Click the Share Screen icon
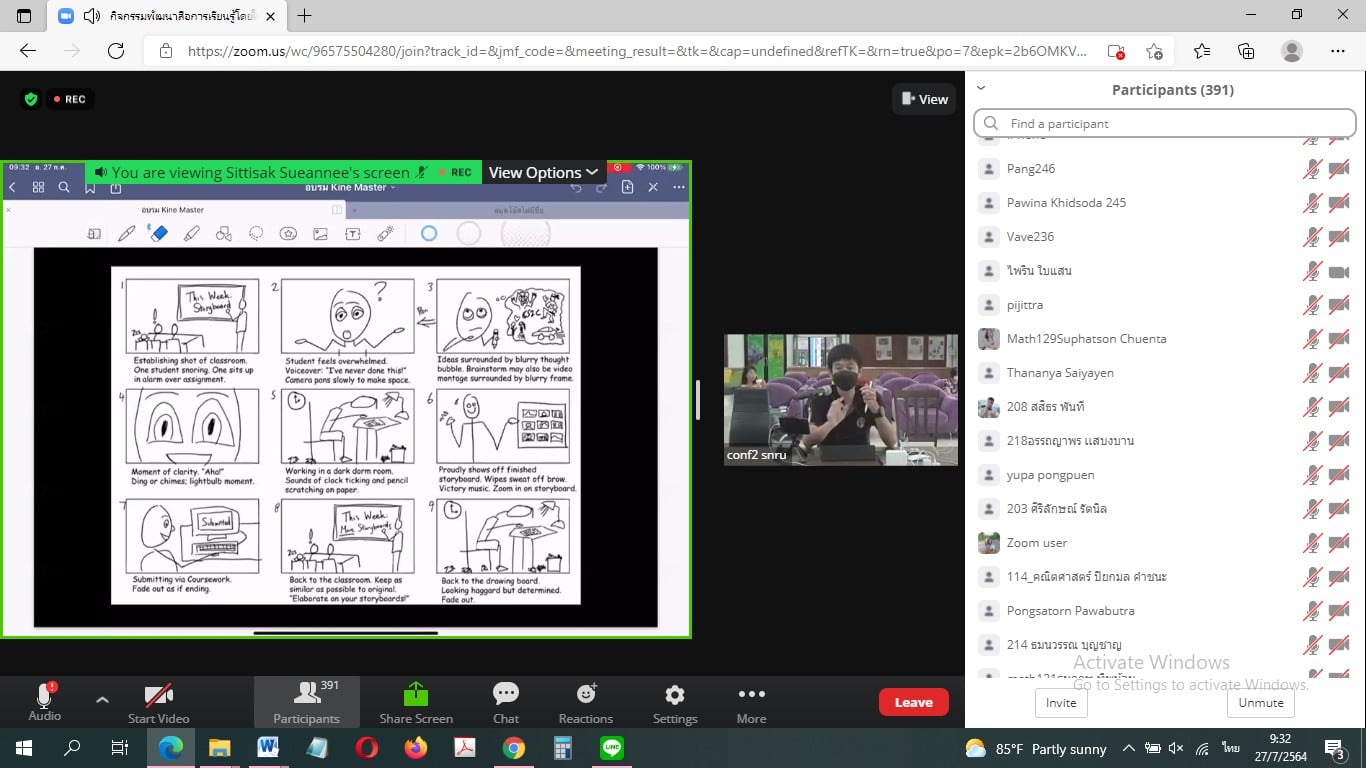 (x=416, y=702)
